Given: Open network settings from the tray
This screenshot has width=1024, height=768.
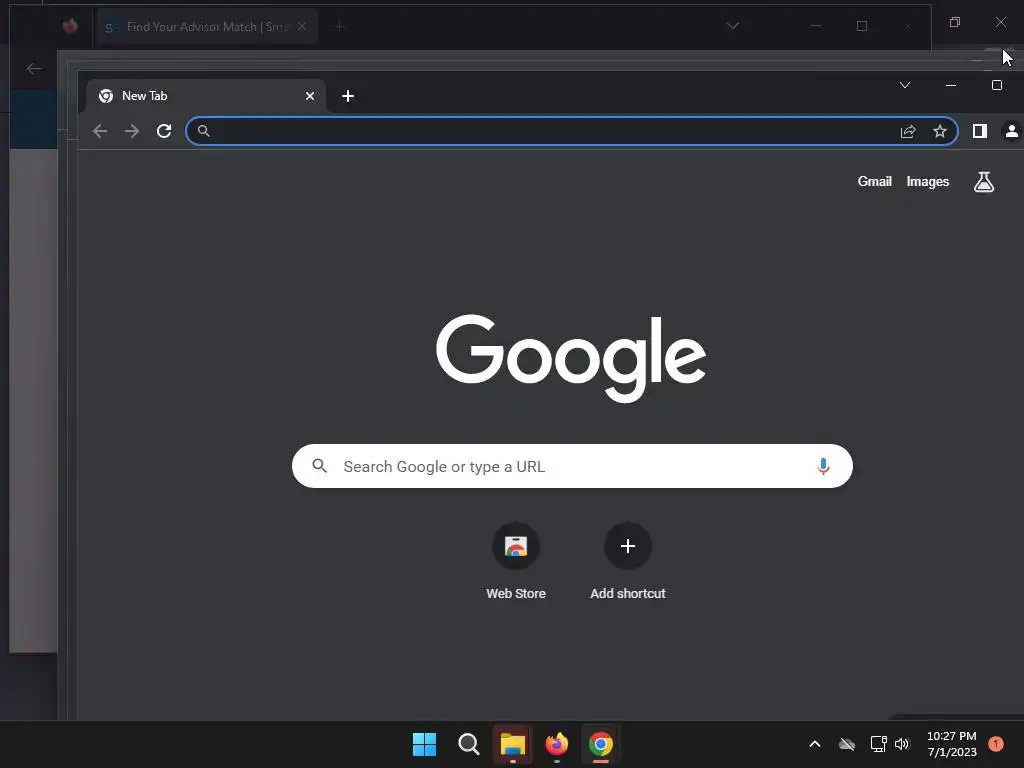Looking at the screenshot, I should (878, 744).
